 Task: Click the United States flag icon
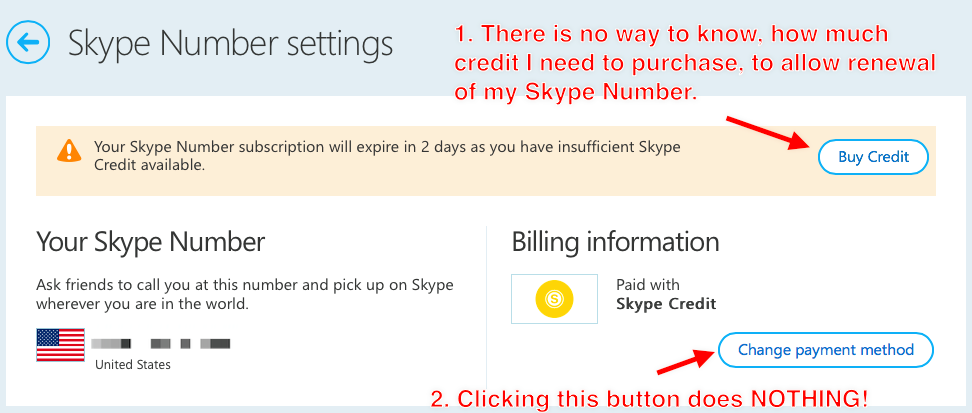pos(61,345)
